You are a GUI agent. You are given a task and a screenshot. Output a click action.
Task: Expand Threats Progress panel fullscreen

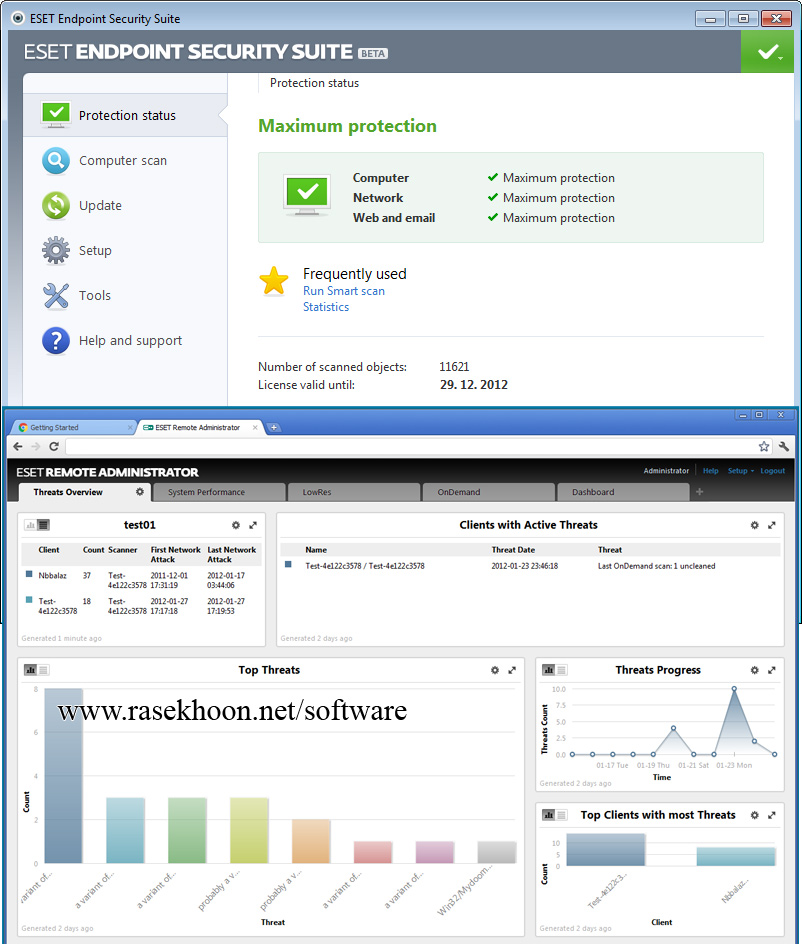[771, 670]
